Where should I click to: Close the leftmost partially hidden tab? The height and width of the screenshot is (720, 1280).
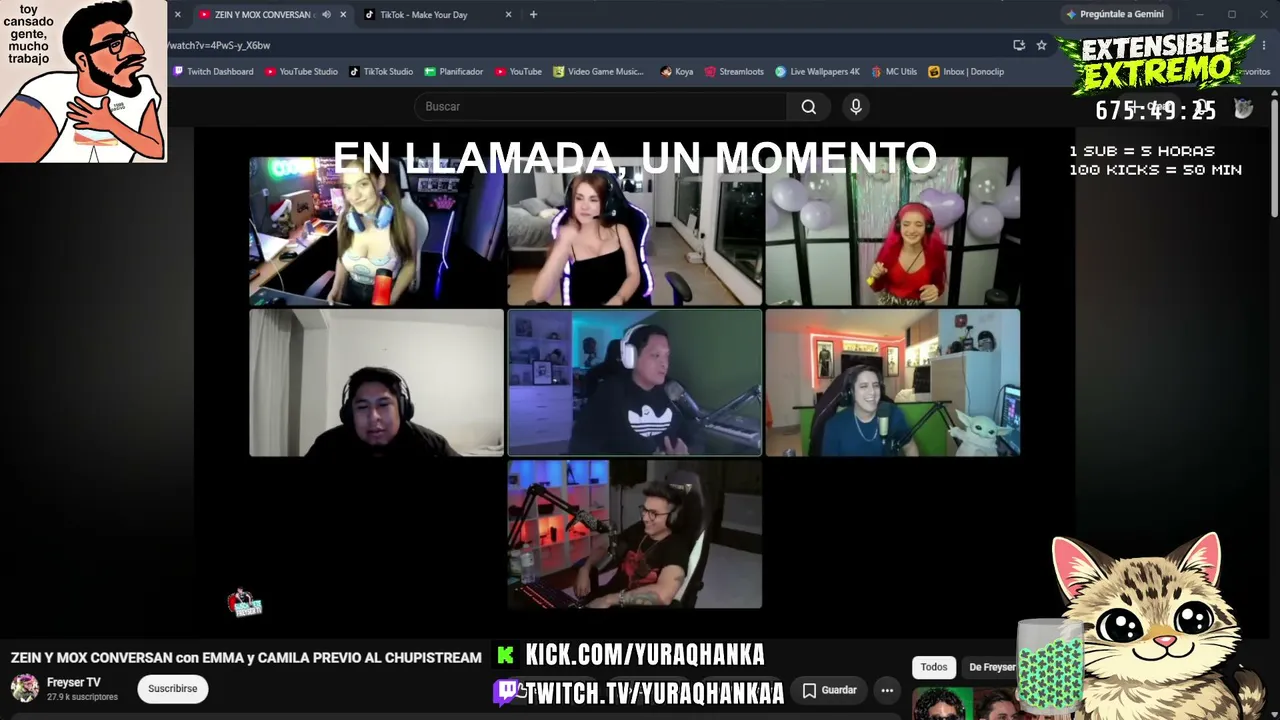click(178, 15)
